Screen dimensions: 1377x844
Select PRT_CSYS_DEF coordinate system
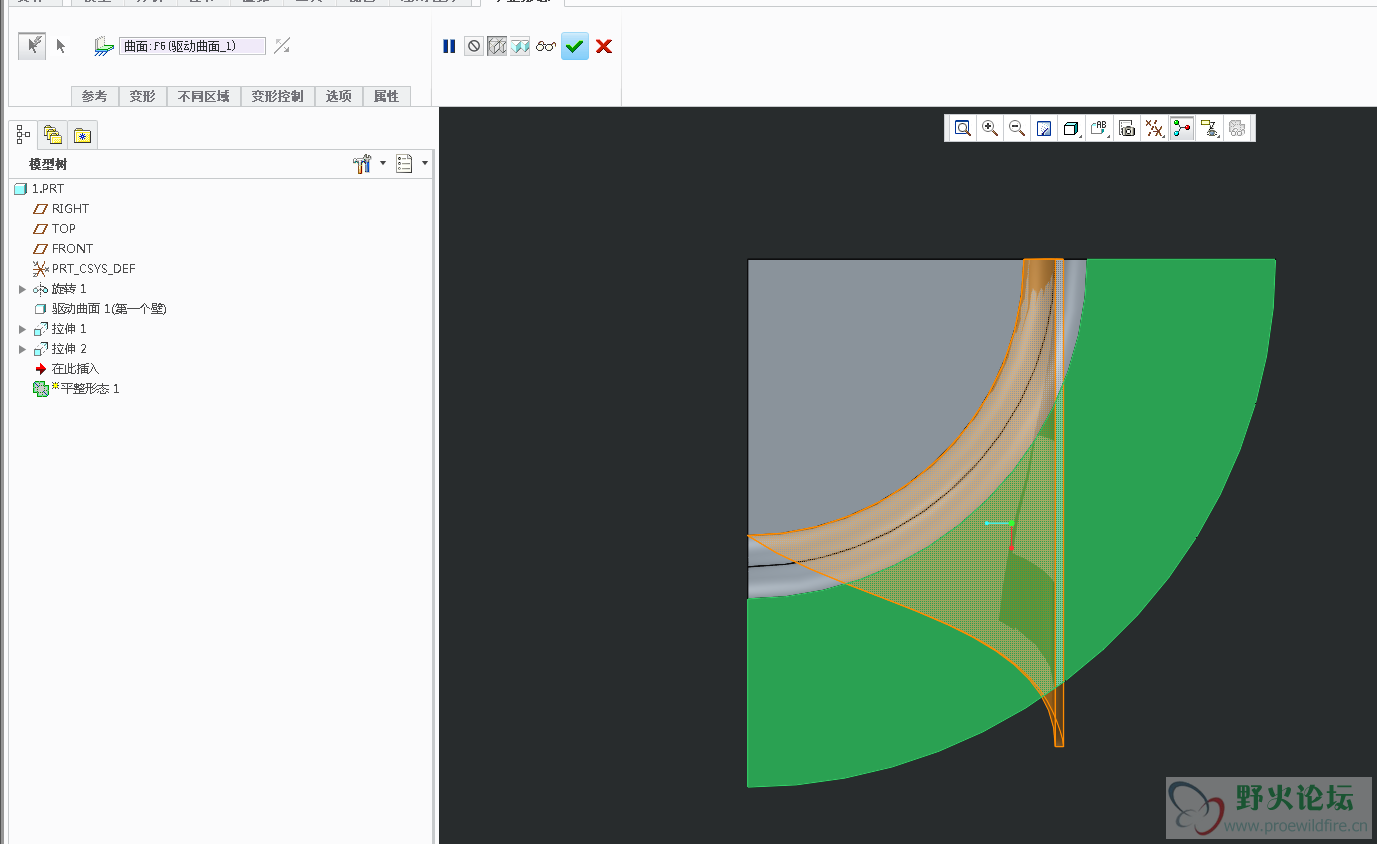(93, 269)
